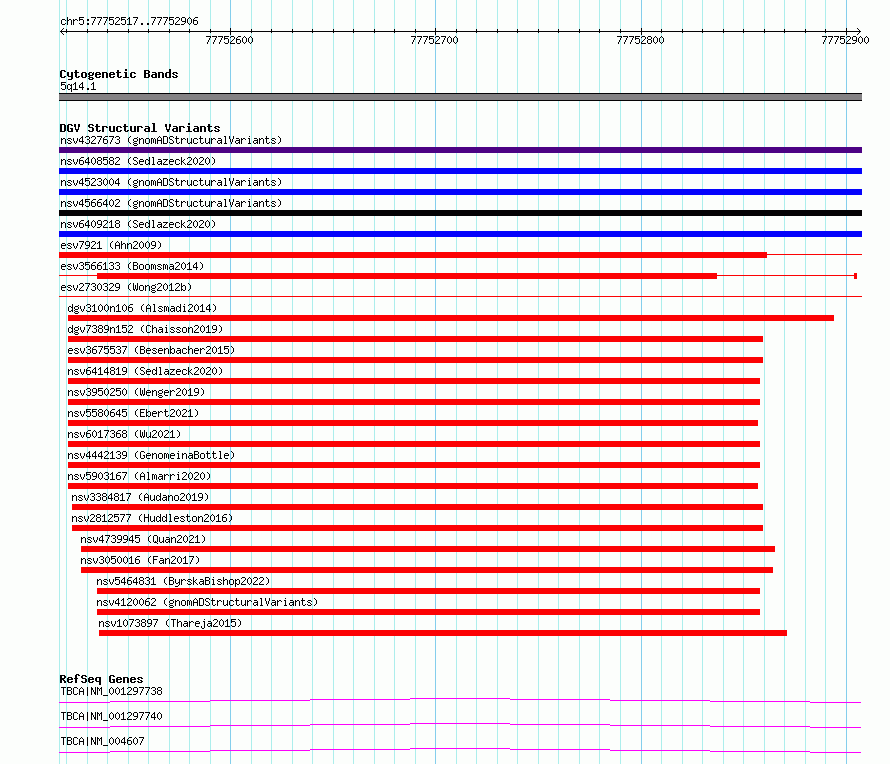Select the magenta TBCA NM_001297740 transcript line
890x764 pixels.
click(x=460, y=725)
